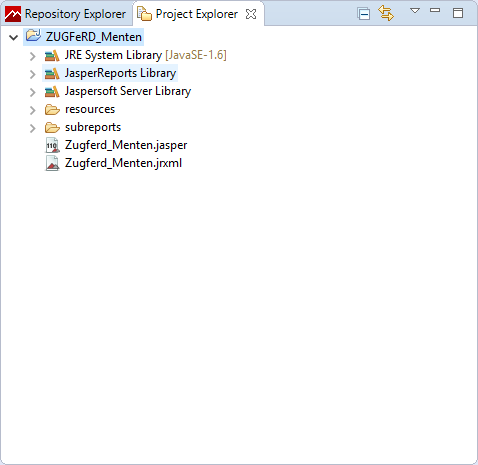Switch to the Repository Explorer tab
Screen dimensions: 478x465
click(66, 14)
